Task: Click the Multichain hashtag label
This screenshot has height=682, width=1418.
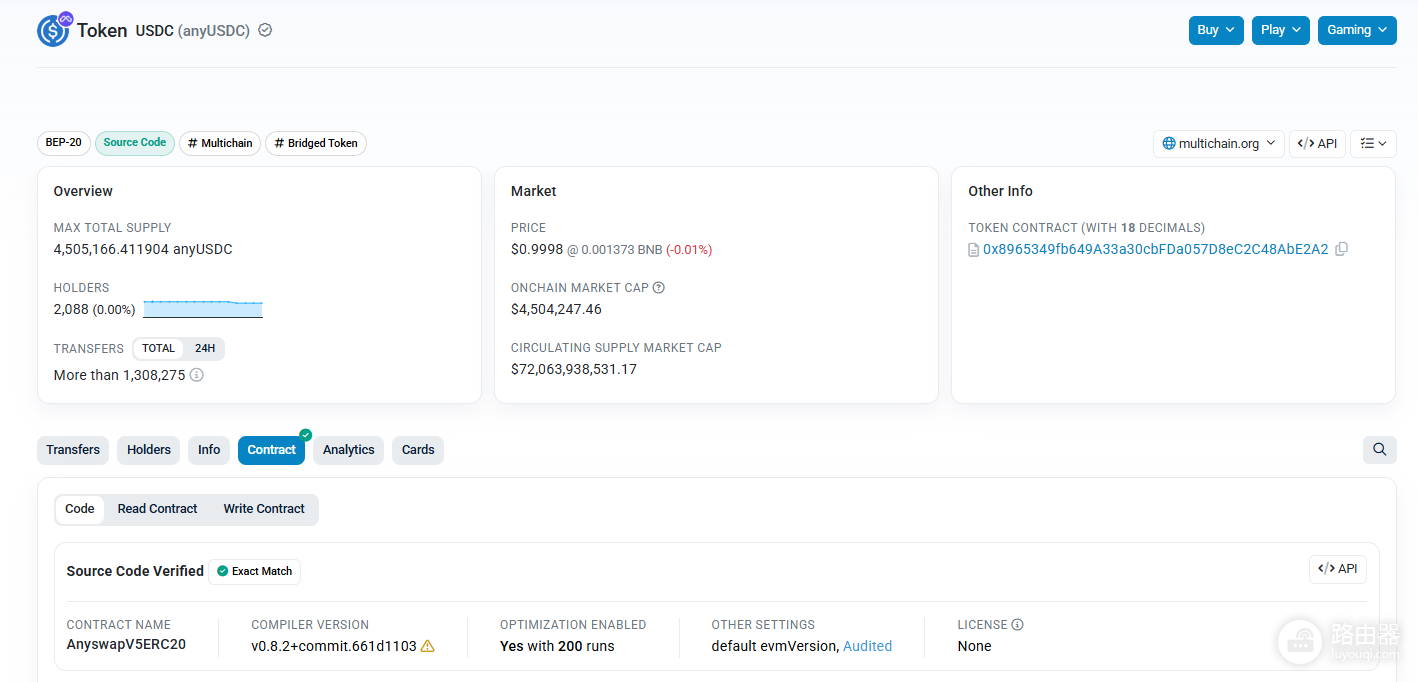Action: (x=220, y=143)
